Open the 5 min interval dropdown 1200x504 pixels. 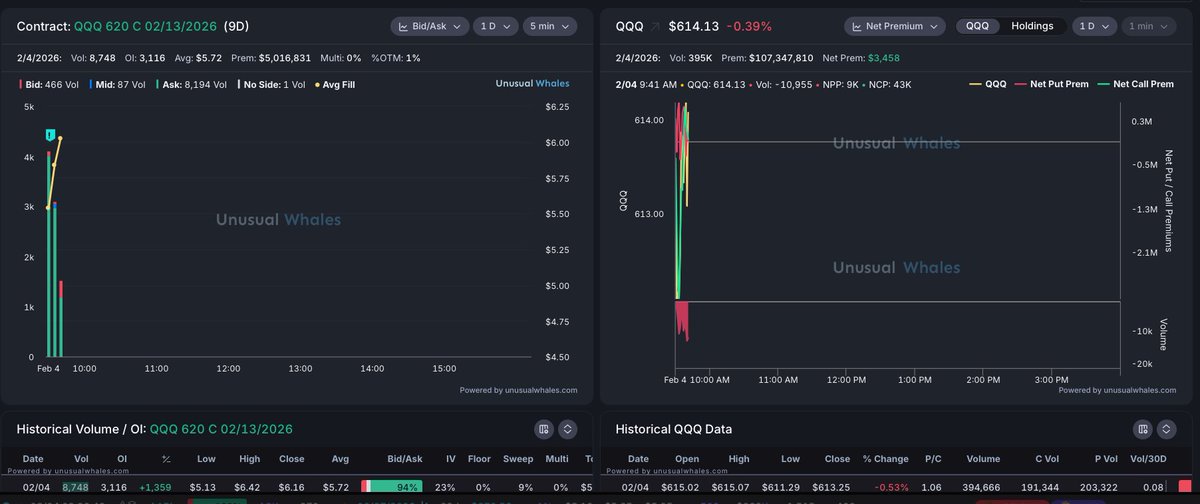(x=550, y=27)
